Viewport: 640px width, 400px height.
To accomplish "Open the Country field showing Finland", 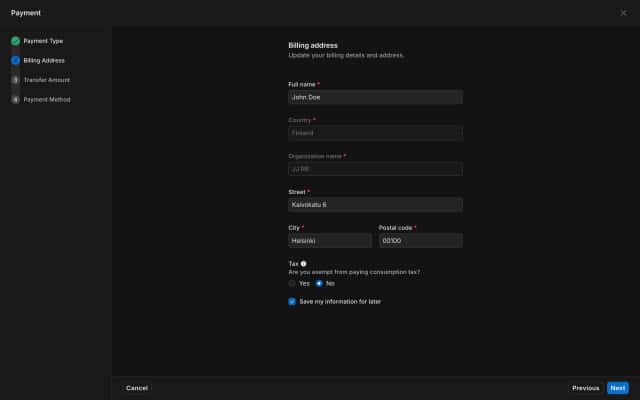I will pos(375,133).
